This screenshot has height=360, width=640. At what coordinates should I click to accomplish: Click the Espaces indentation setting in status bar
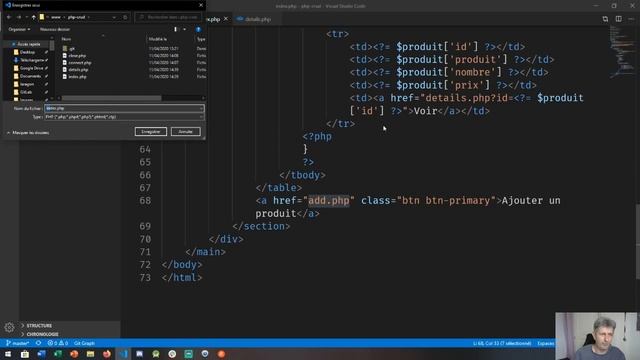pos(545,343)
